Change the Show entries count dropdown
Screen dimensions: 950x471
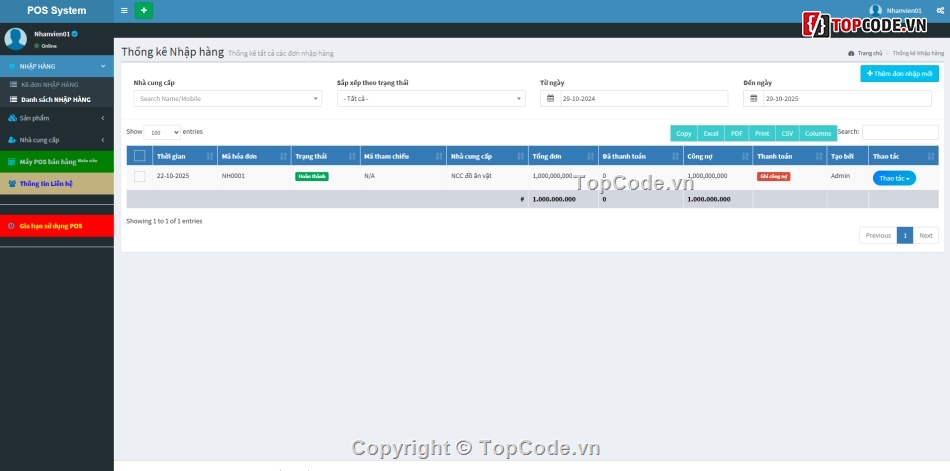(x=162, y=132)
